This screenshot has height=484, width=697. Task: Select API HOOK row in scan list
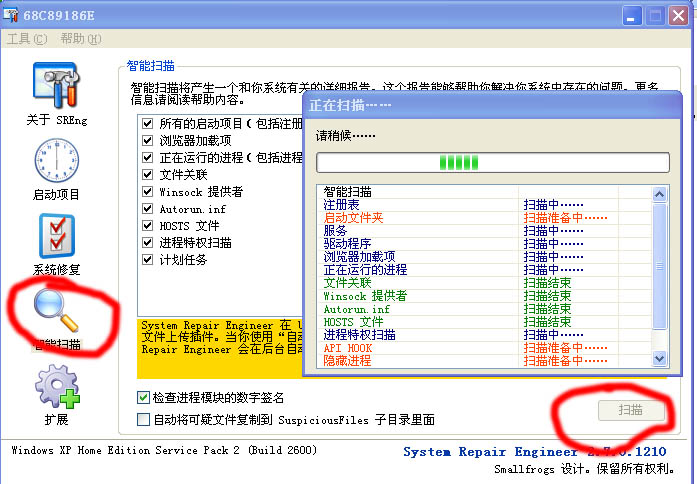(x=484, y=348)
